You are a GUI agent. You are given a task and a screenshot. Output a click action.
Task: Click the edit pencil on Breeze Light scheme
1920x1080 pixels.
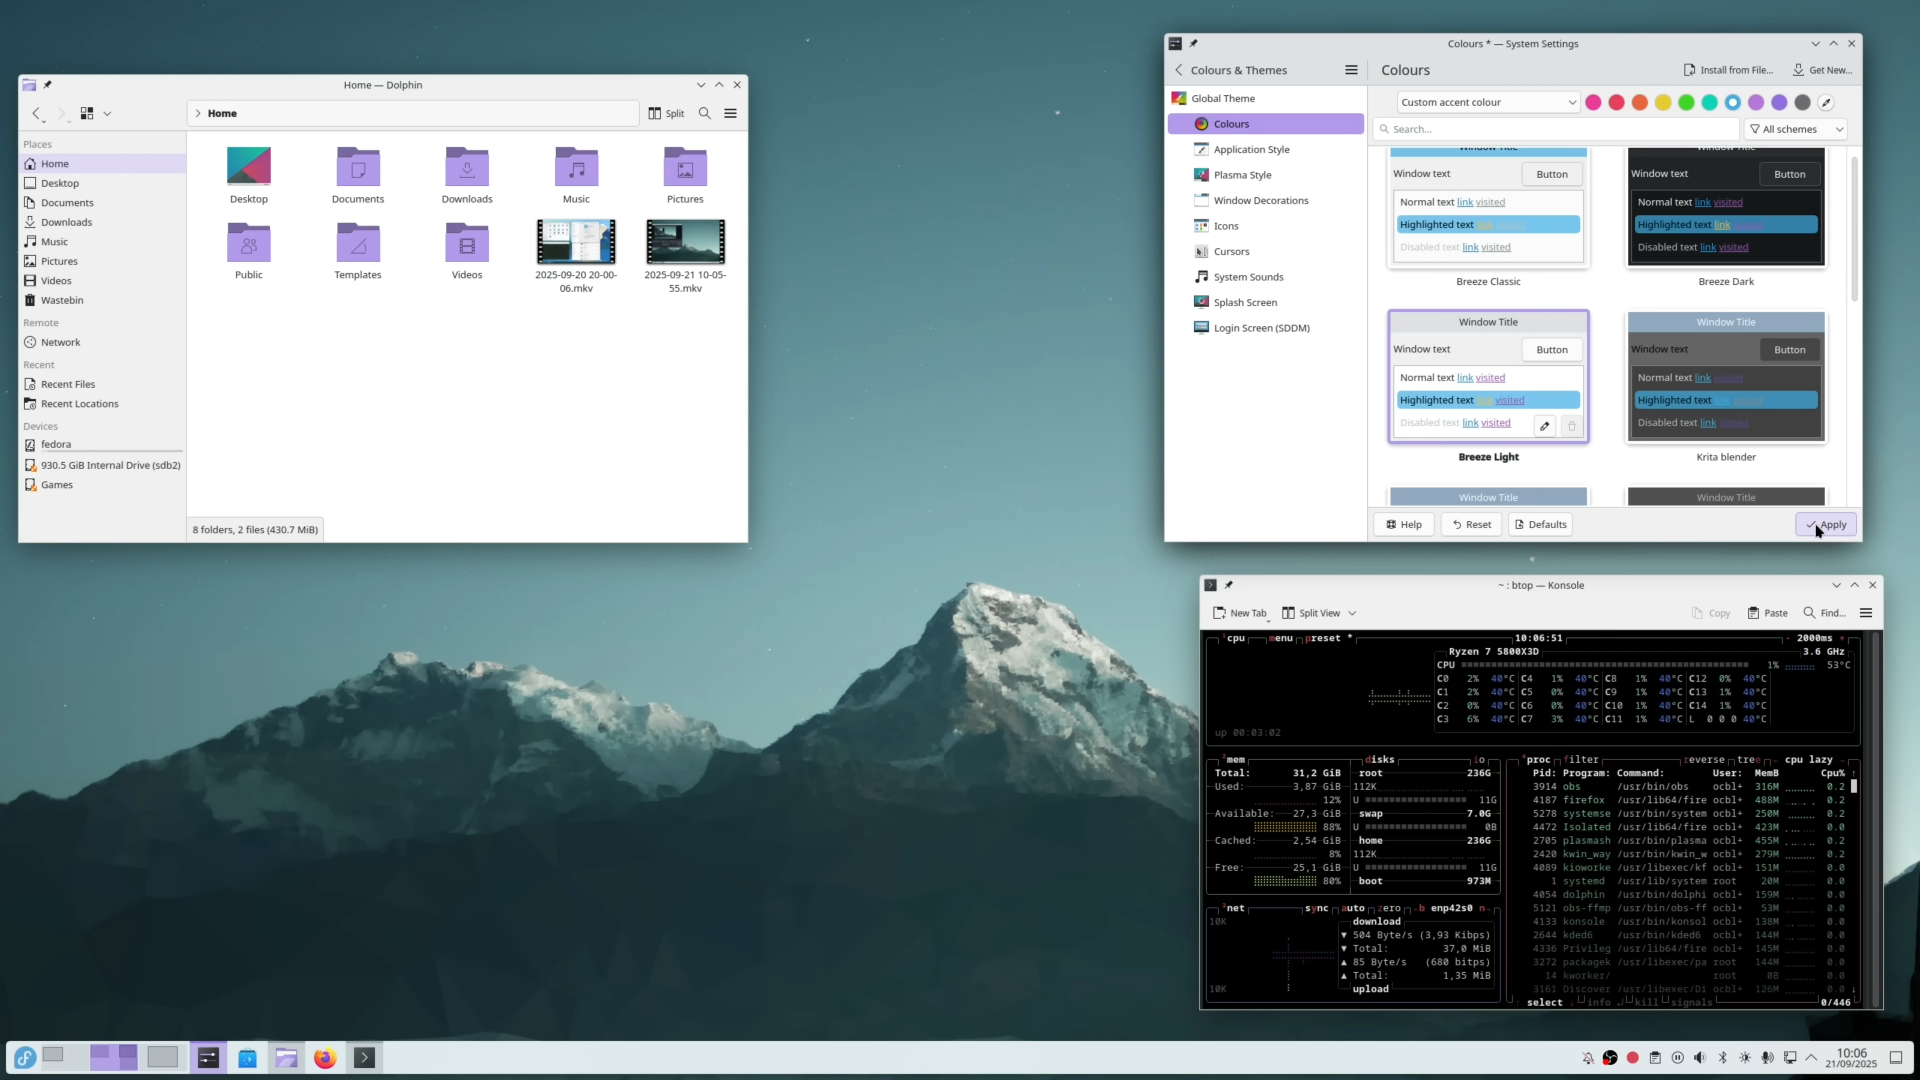(x=1545, y=426)
